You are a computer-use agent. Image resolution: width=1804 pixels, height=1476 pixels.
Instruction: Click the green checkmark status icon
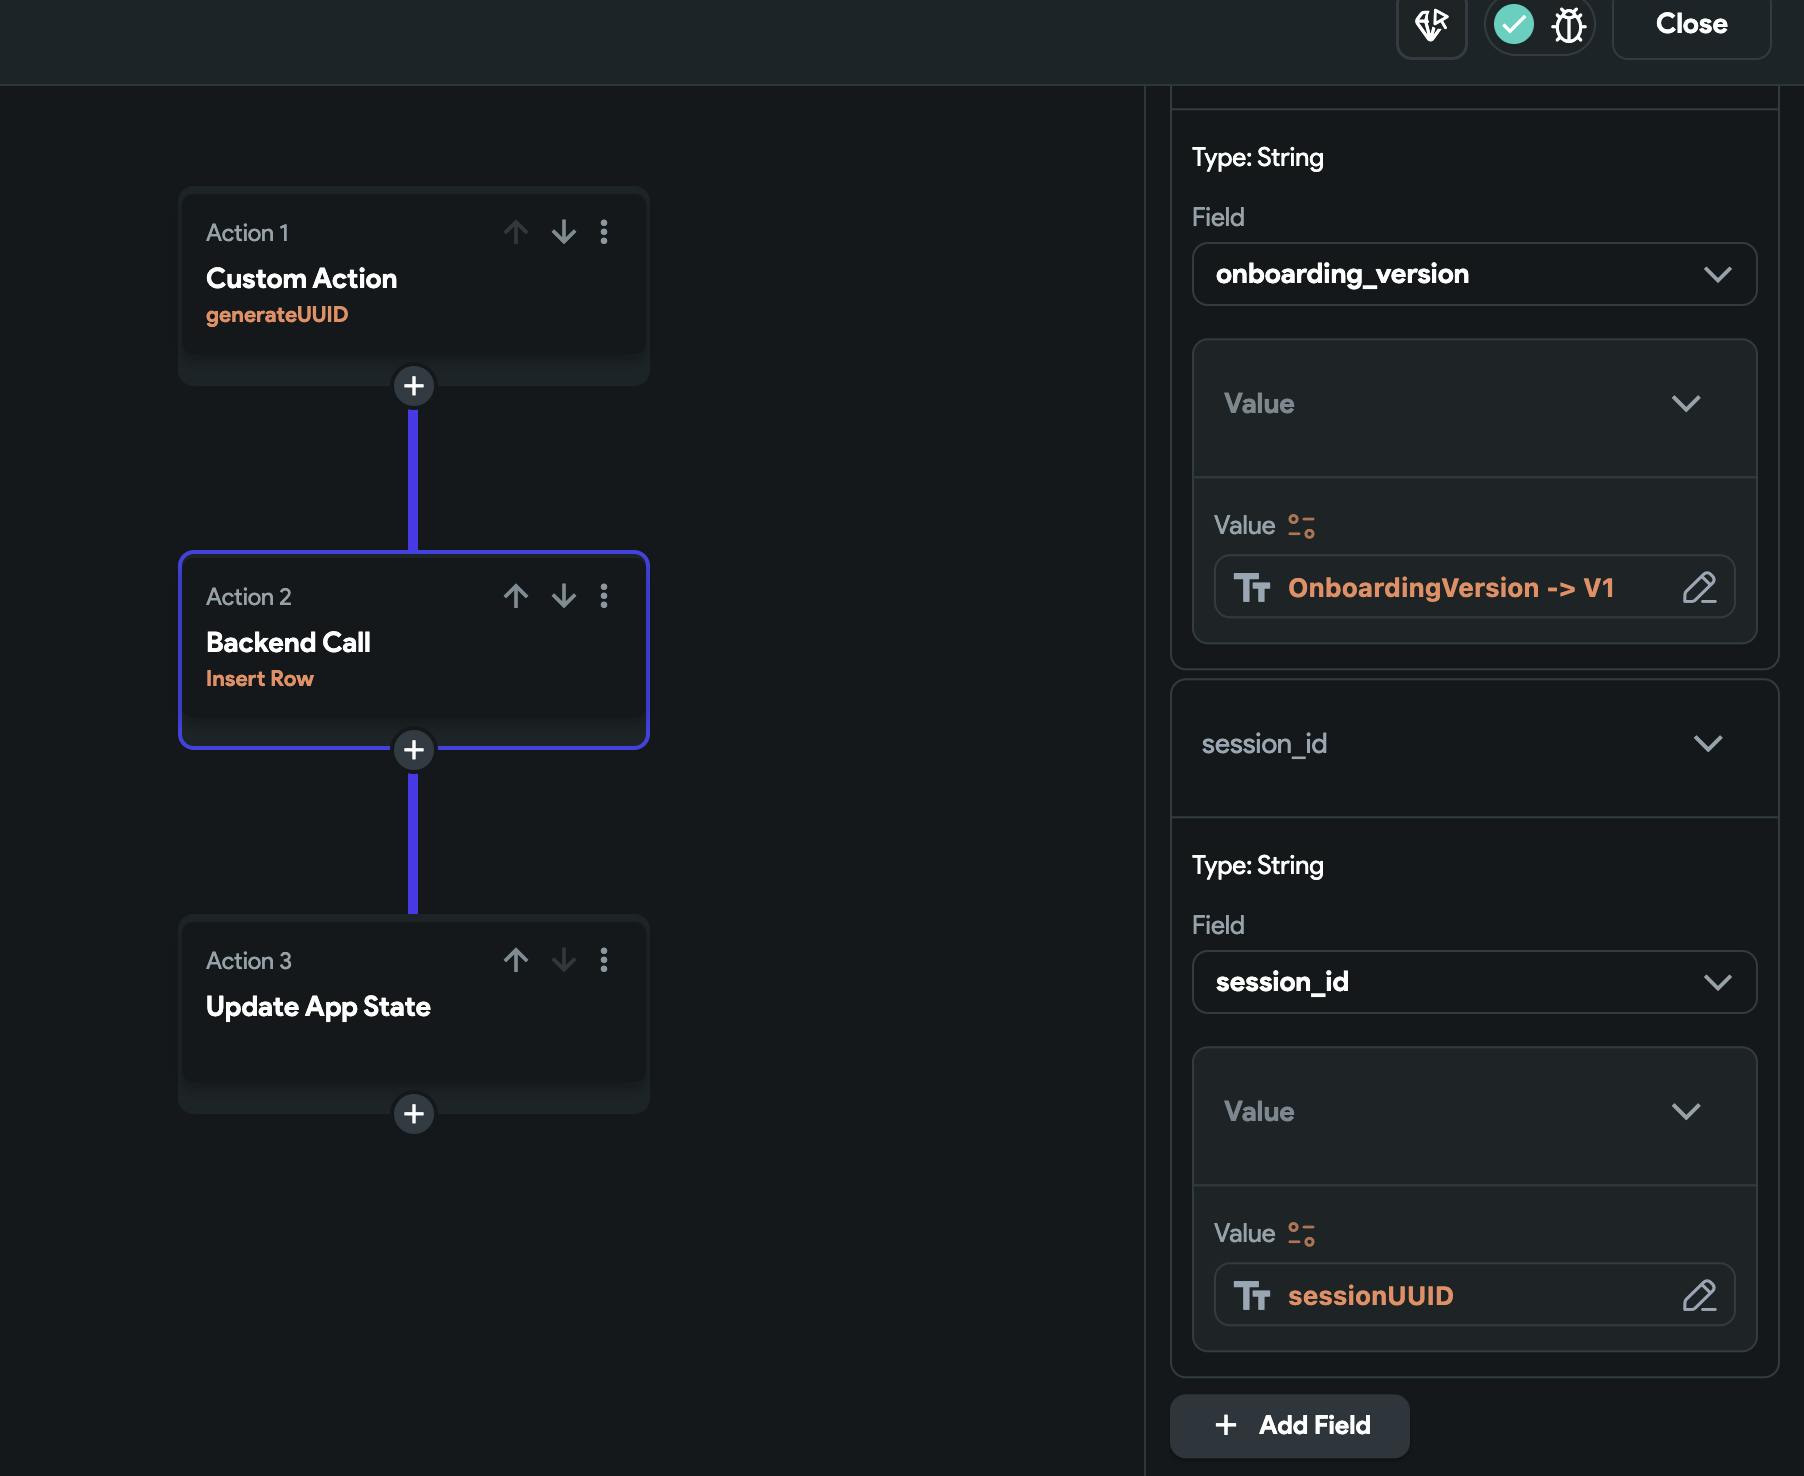coord(1513,24)
